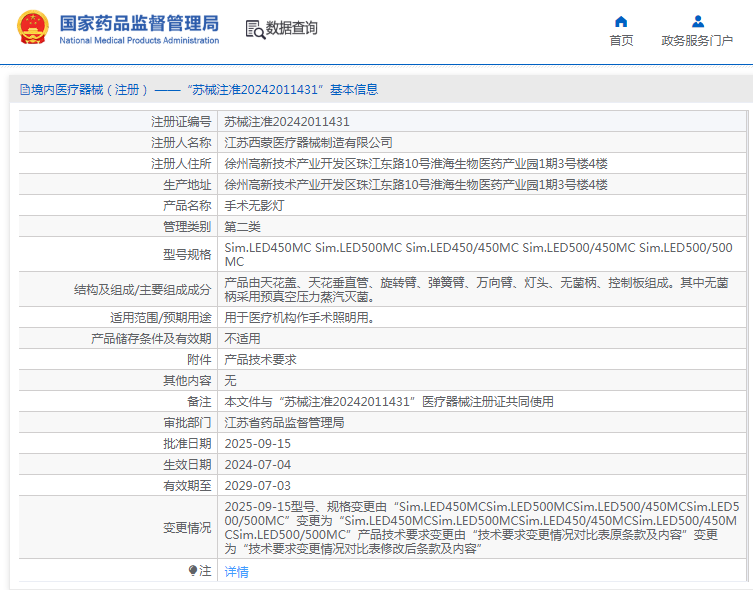This screenshot has width=753, height=590.
Task: Click the 审批部门 label
Action: (x=187, y=423)
